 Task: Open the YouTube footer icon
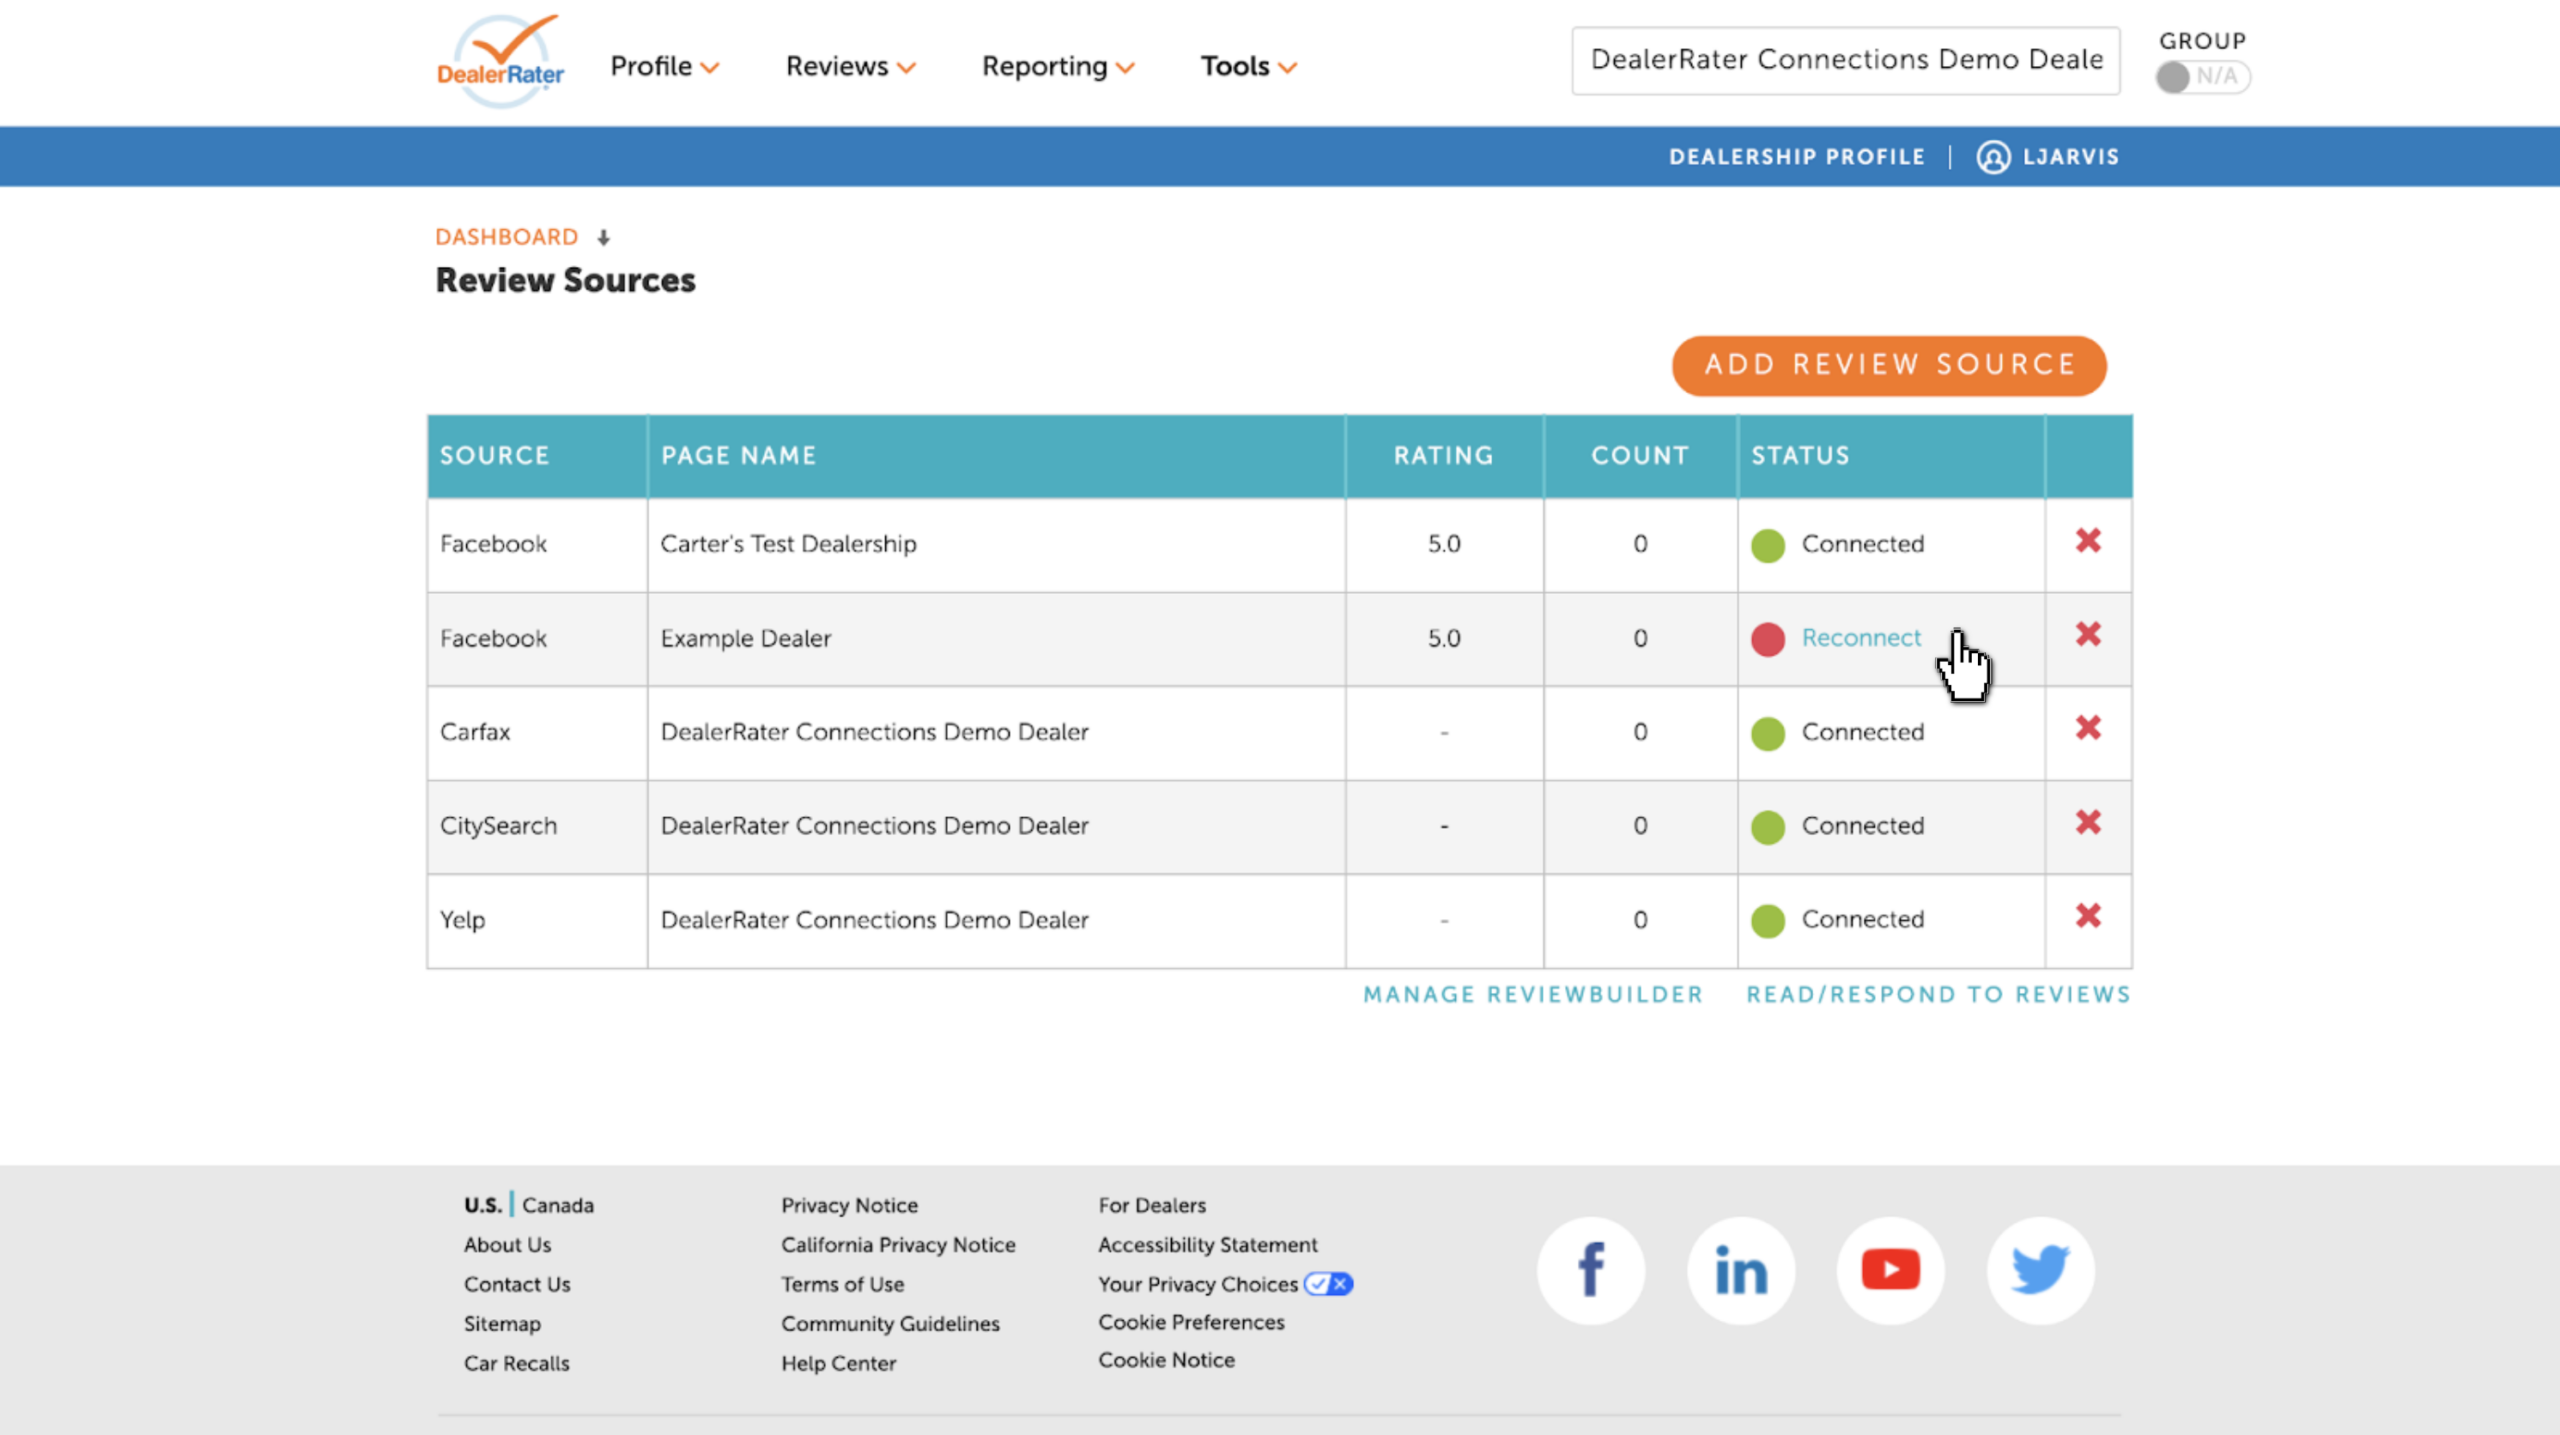pyautogui.click(x=1890, y=1270)
